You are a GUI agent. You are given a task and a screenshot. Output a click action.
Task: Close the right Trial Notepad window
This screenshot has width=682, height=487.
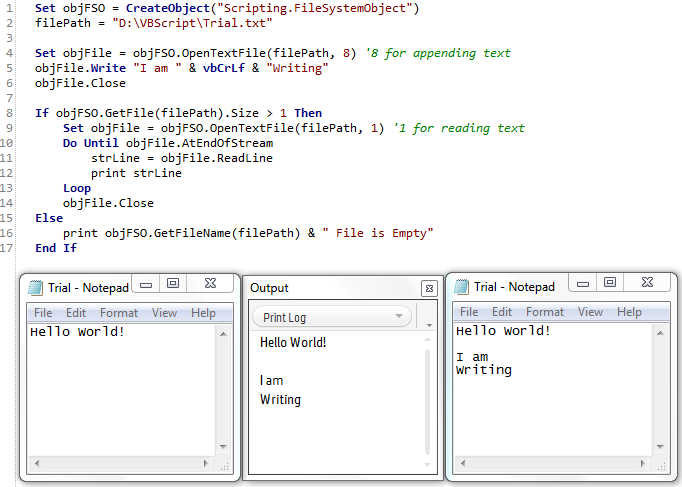coord(647,283)
